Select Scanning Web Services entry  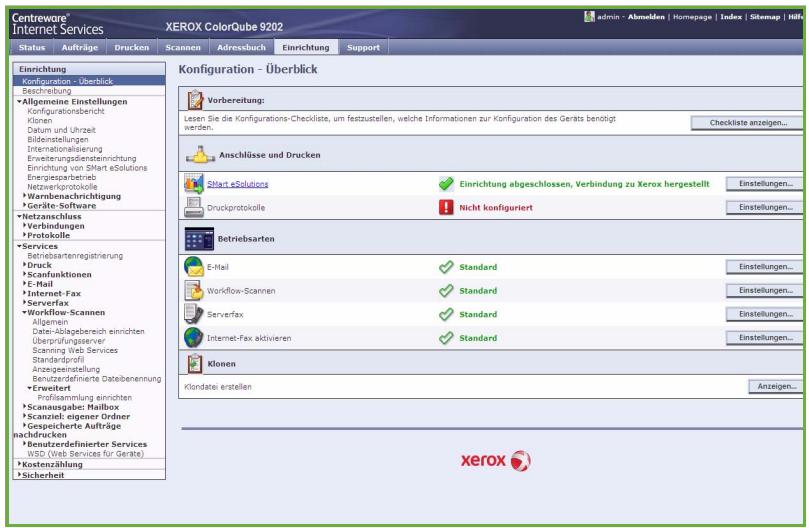point(75,350)
